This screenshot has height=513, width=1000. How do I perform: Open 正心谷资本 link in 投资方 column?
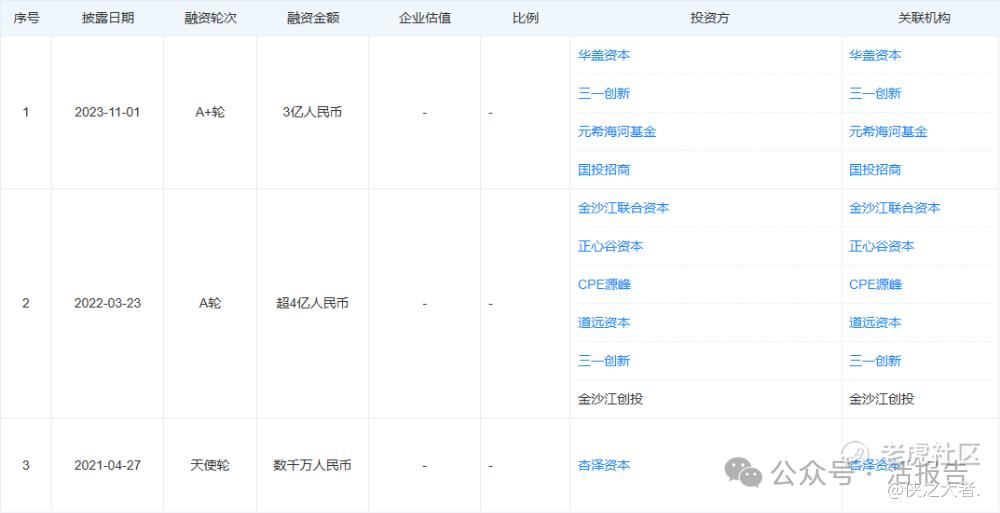coord(610,246)
